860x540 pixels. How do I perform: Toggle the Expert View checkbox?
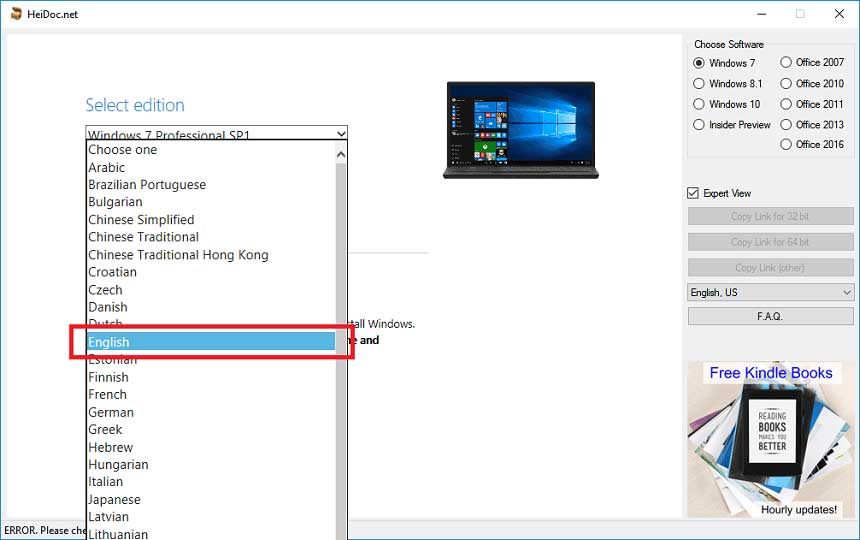[693, 193]
